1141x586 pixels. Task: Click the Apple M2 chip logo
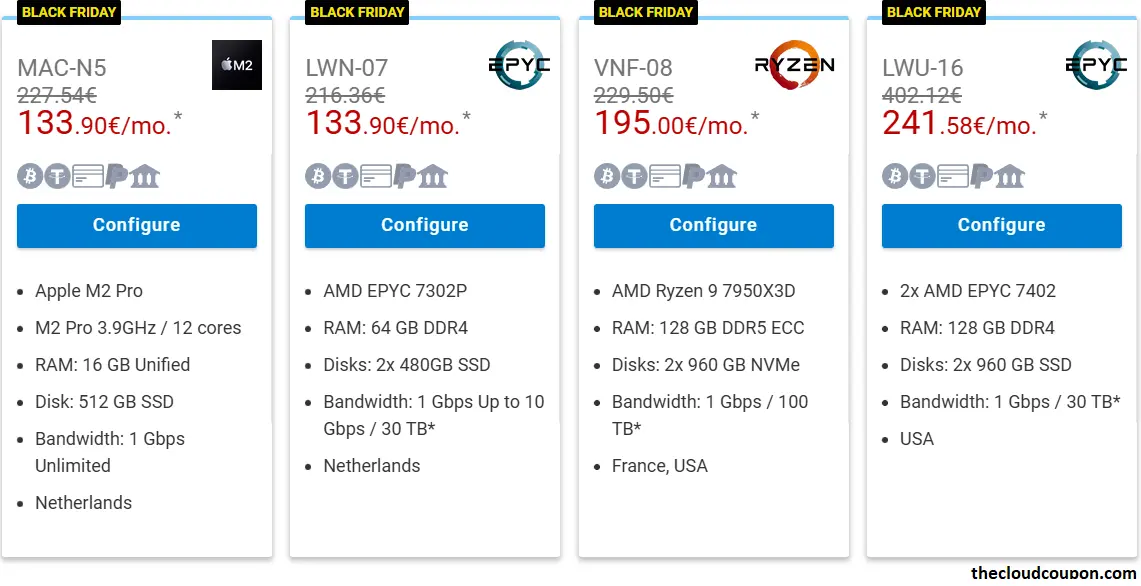point(236,65)
